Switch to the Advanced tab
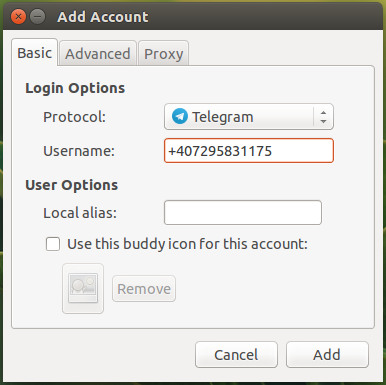 98,54
